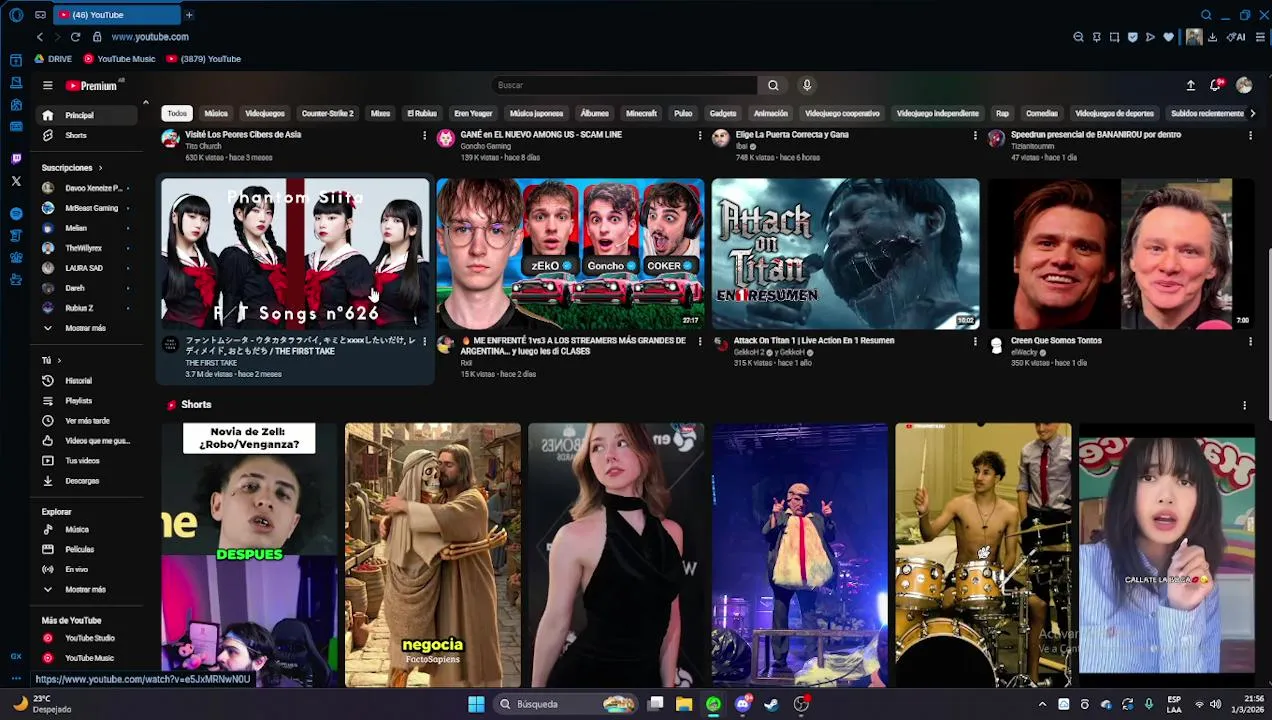Select the Videojuegos filter chip
This screenshot has height=720, width=1272.
[x=265, y=113]
